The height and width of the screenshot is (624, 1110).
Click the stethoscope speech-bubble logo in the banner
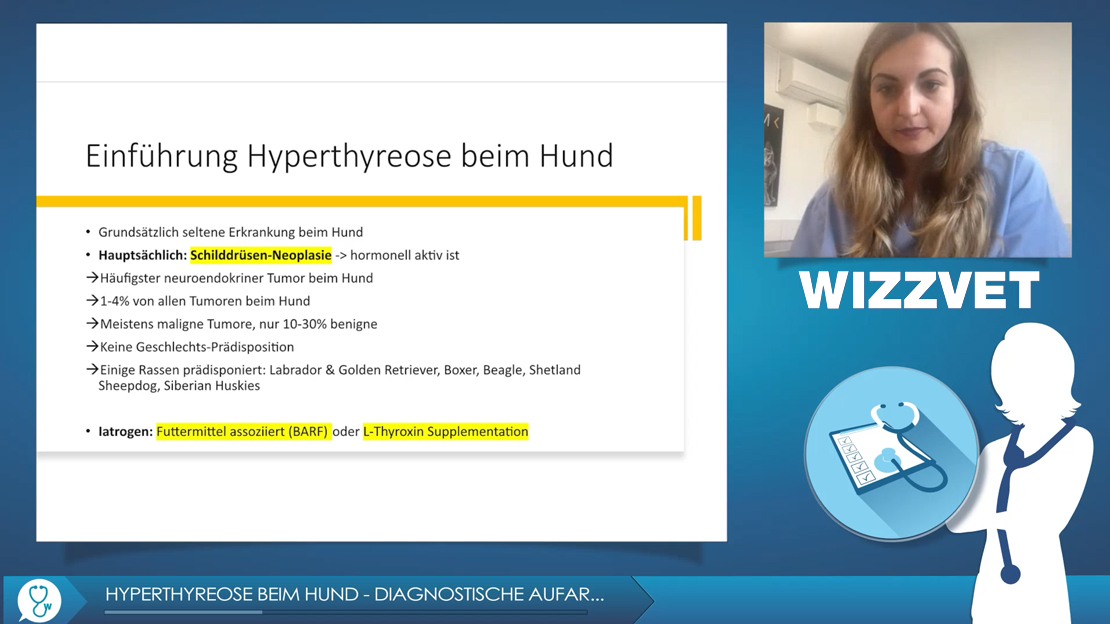tap(39, 600)
